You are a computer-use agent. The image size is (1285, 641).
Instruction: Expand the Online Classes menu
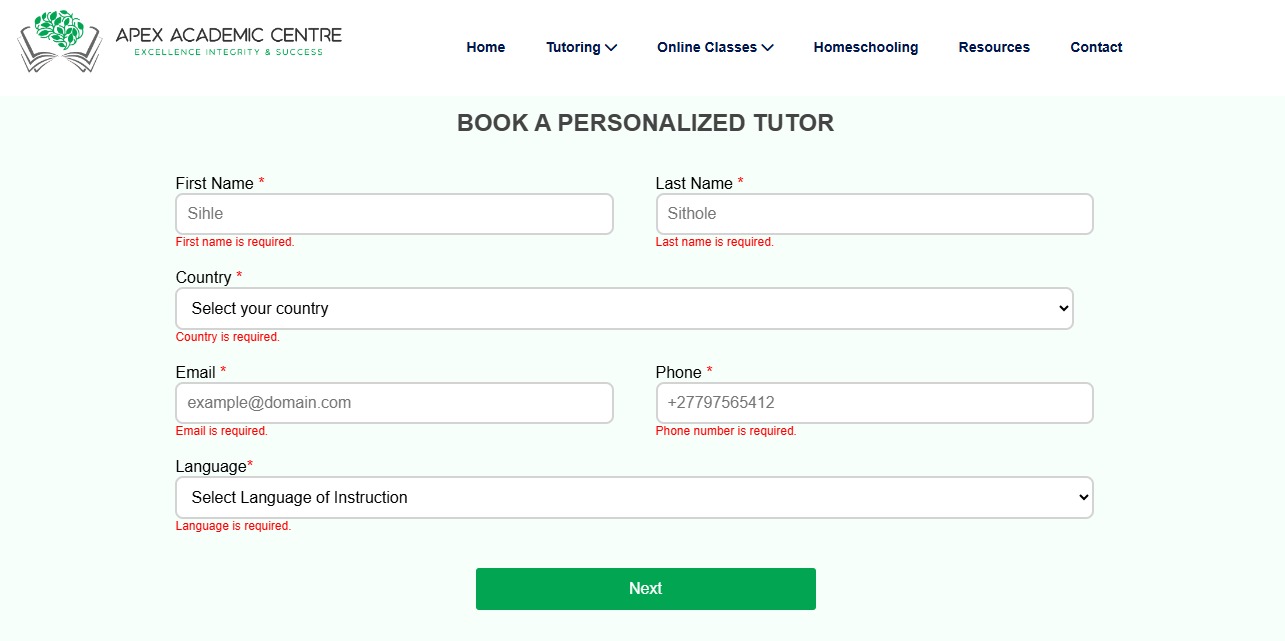tap(715, 47)
